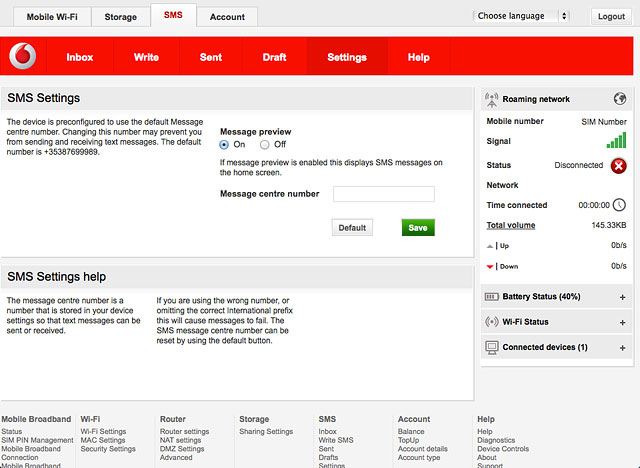The height and width of the screenshot is (468, 640).
Task: Open the Write menu item
Action: click(x=146, y=57)
